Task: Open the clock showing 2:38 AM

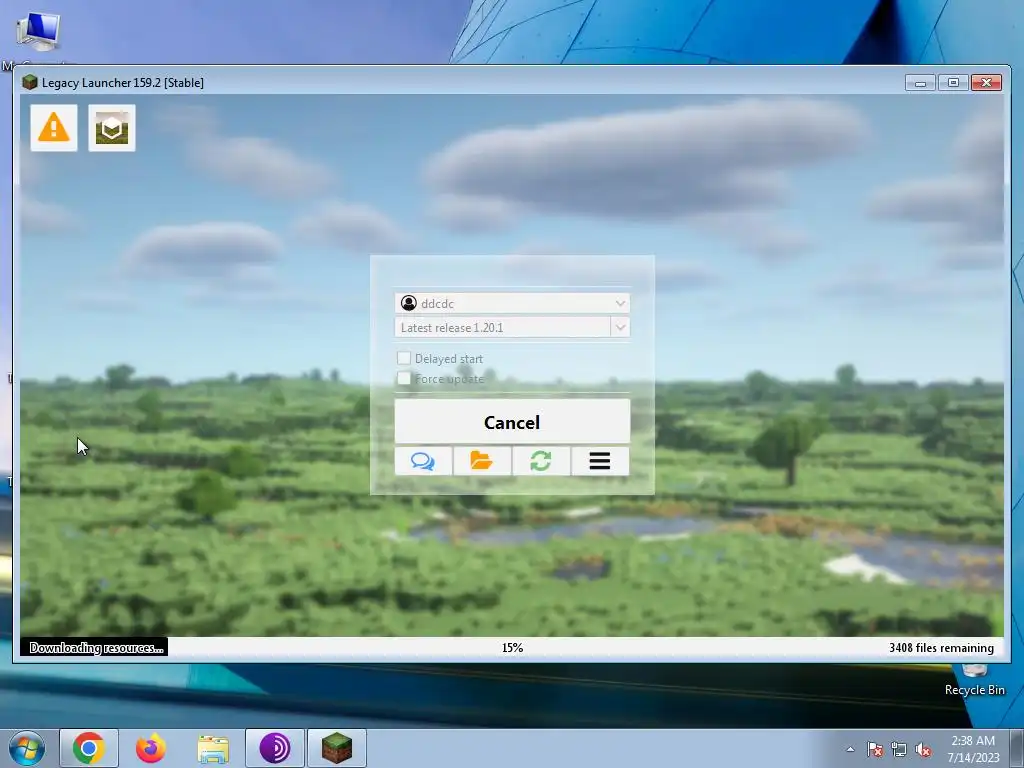Action: (973, 749)
